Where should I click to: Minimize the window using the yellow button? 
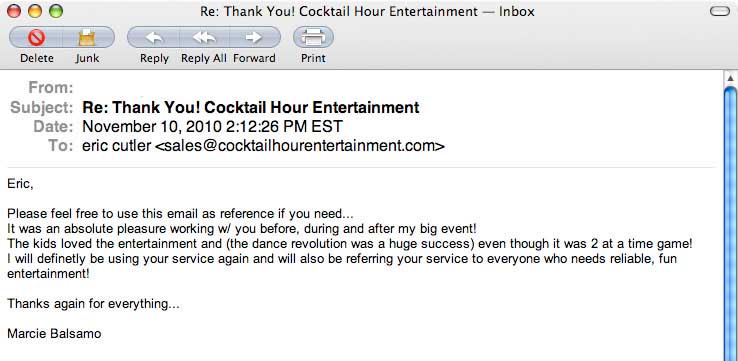click(35, 11)
